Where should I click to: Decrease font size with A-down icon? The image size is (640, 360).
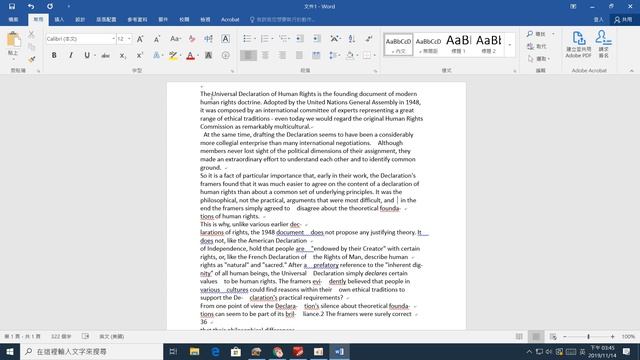pyautogui.click(x=157, y=39)
